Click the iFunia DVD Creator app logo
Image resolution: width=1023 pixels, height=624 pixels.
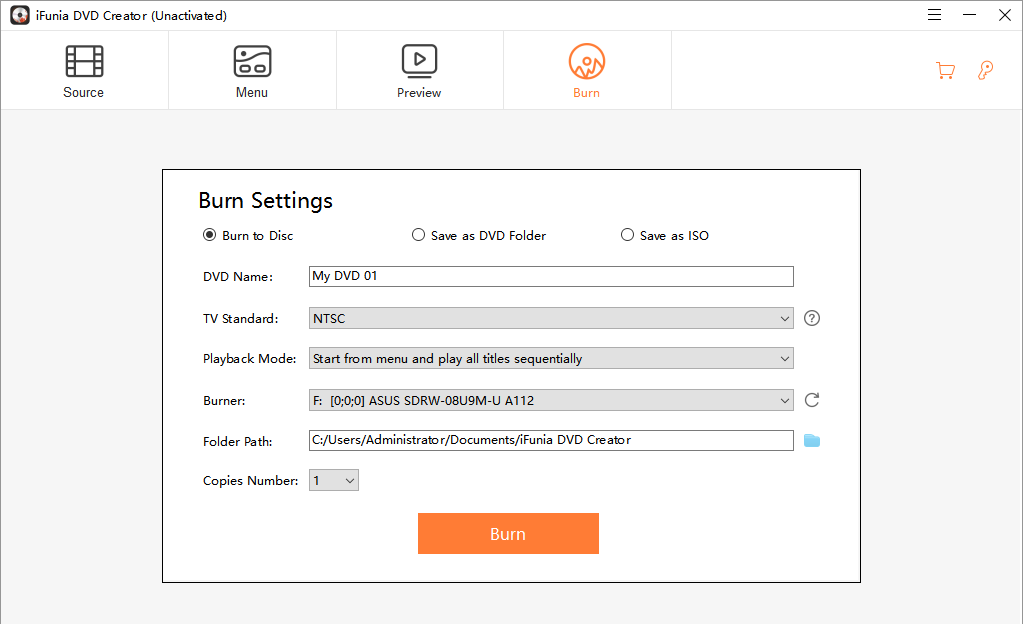coord(20,16)
